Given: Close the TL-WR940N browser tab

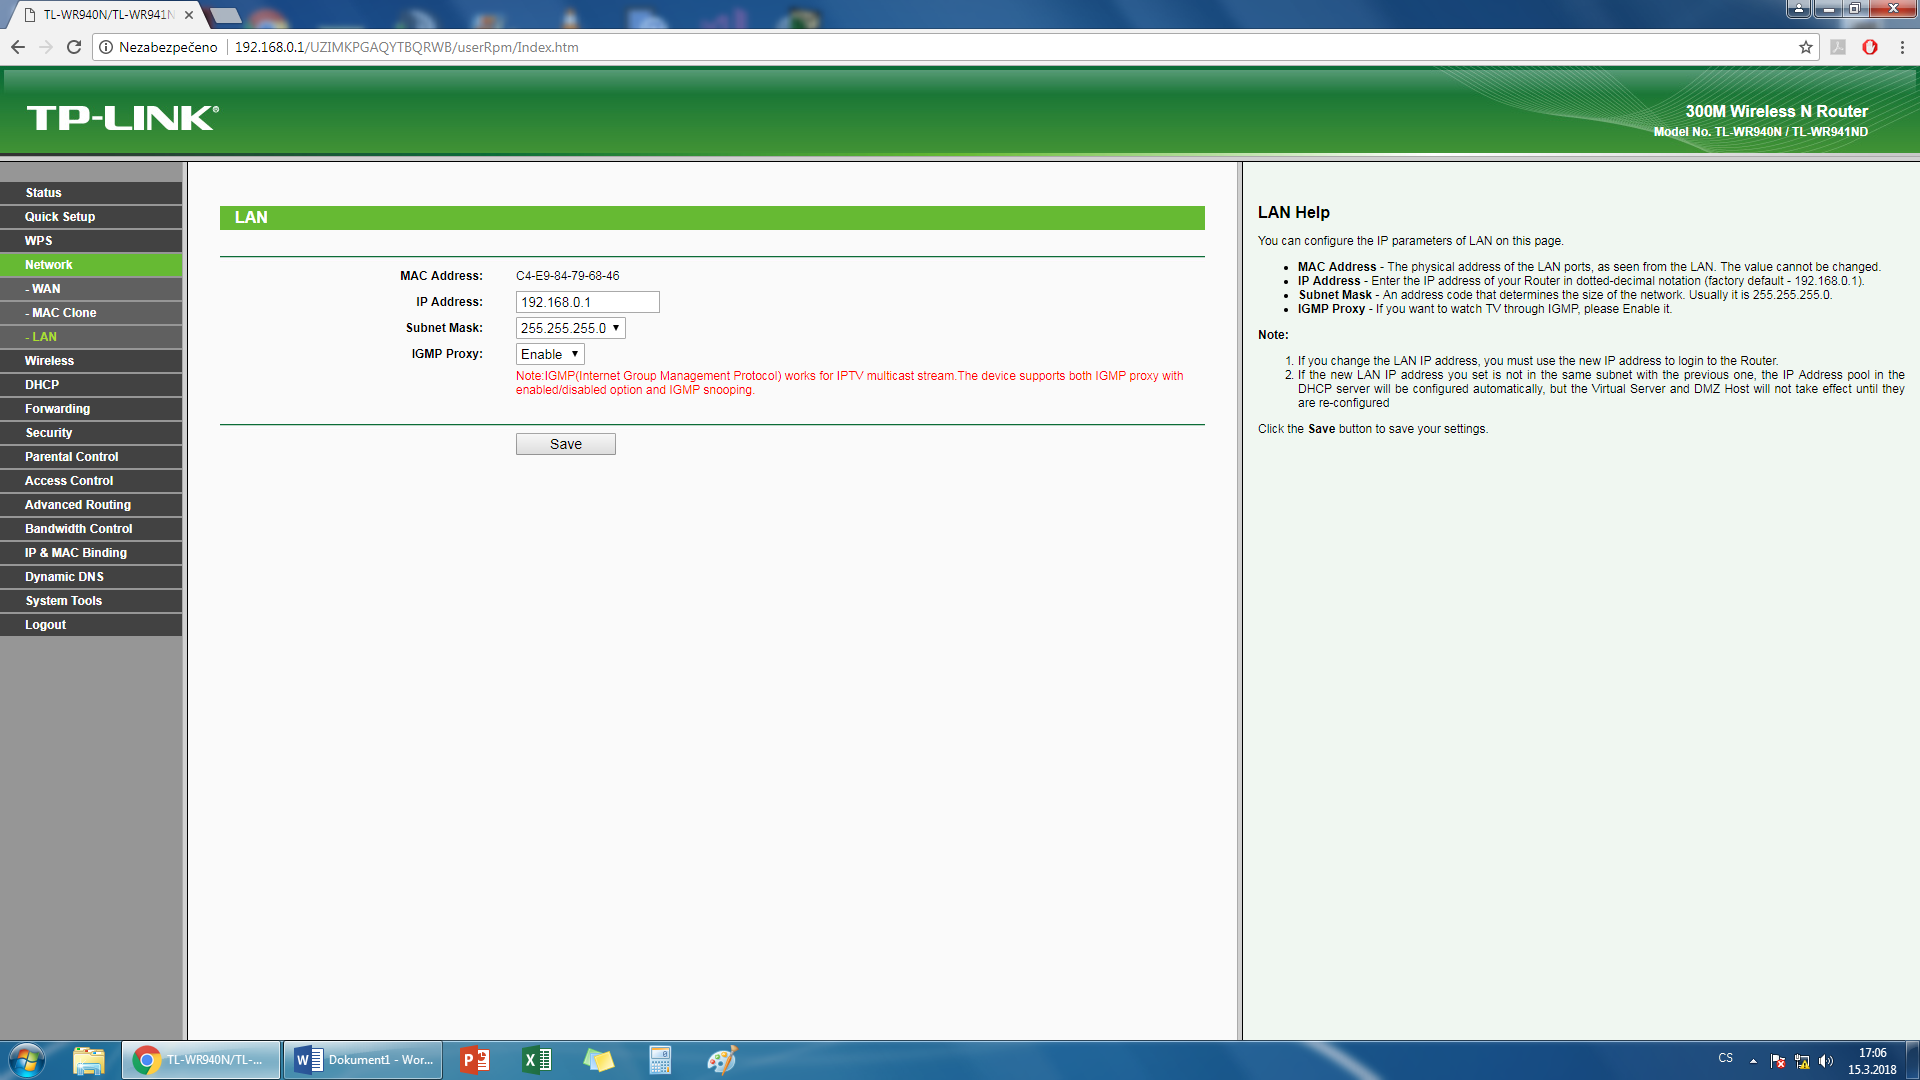Looking at the screenshot, I should (x=189, y=15).
